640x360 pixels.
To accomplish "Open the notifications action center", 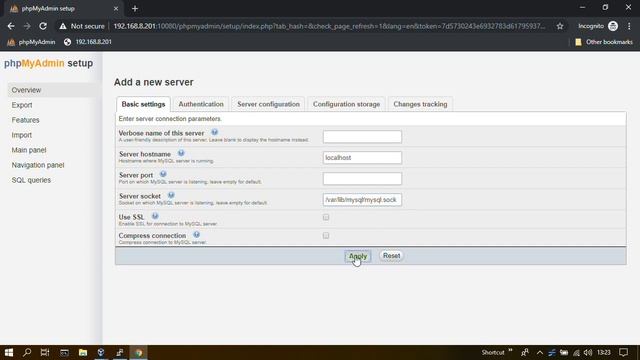I will (623, 352).
